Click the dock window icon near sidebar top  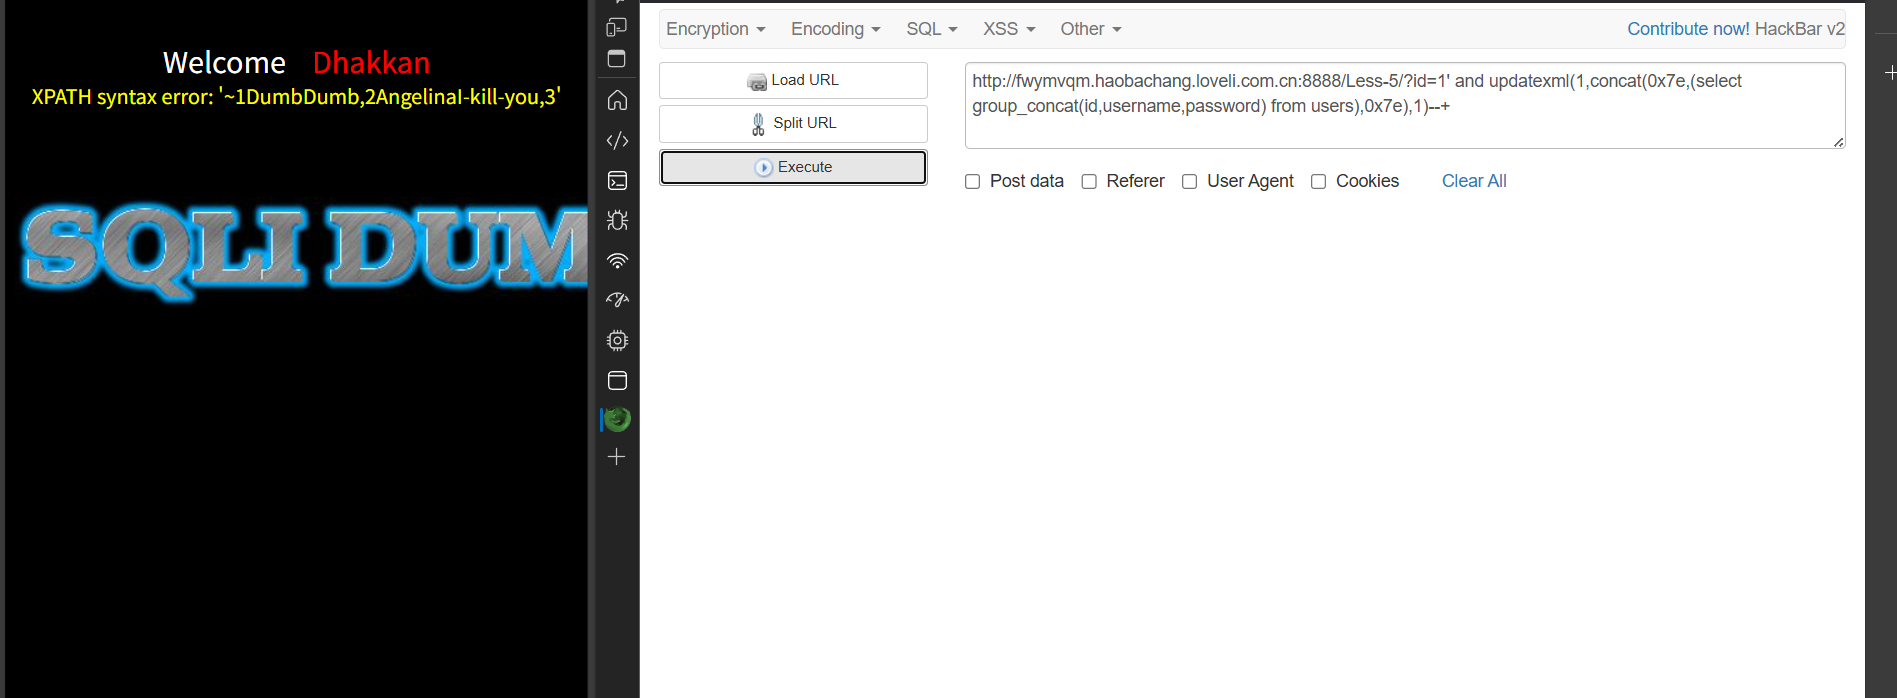pyautogui.click(x=617, y=59)
